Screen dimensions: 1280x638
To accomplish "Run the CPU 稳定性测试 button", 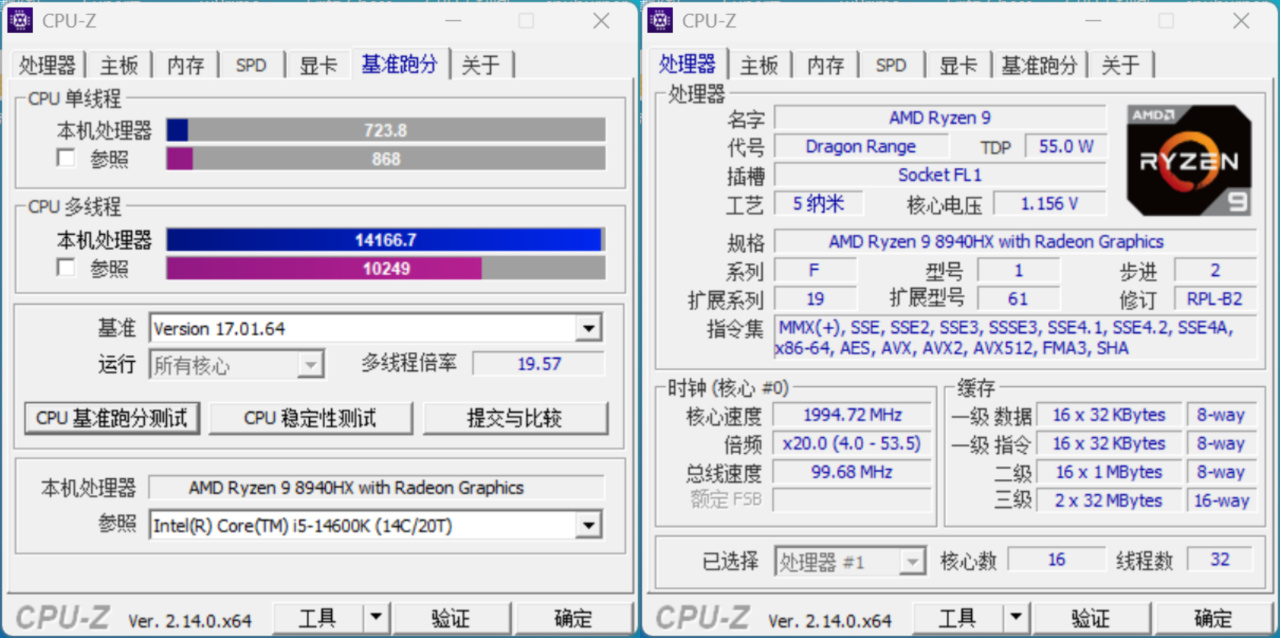I will tap(310, 418).
